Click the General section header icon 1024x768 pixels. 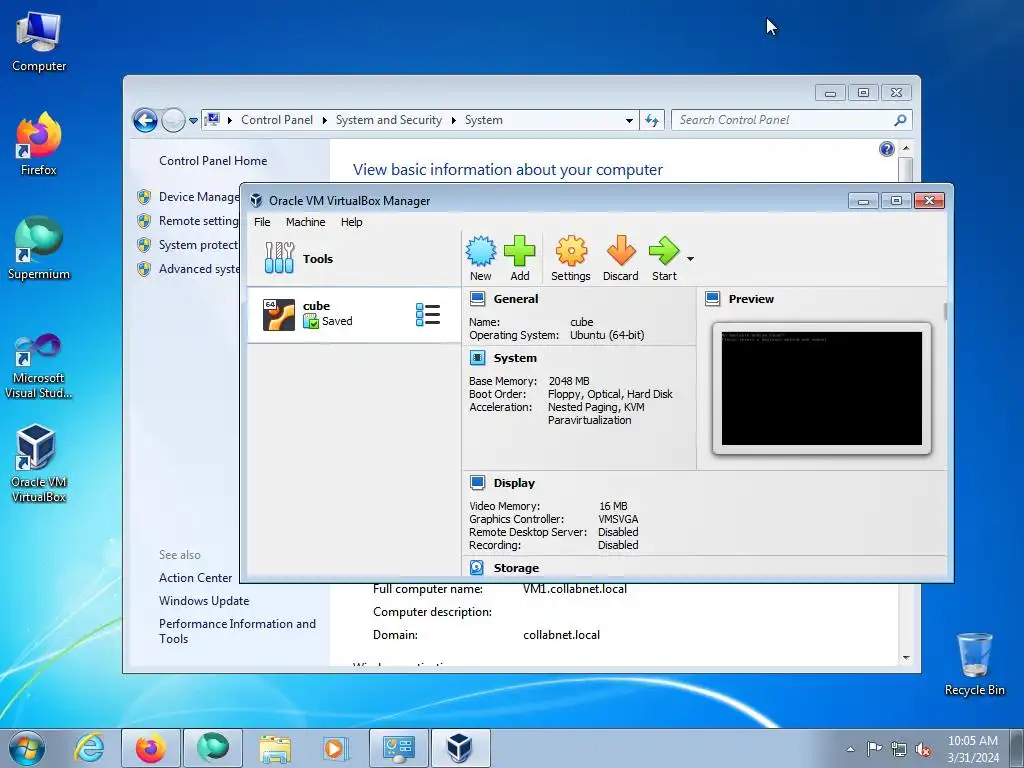coord(477,299)
